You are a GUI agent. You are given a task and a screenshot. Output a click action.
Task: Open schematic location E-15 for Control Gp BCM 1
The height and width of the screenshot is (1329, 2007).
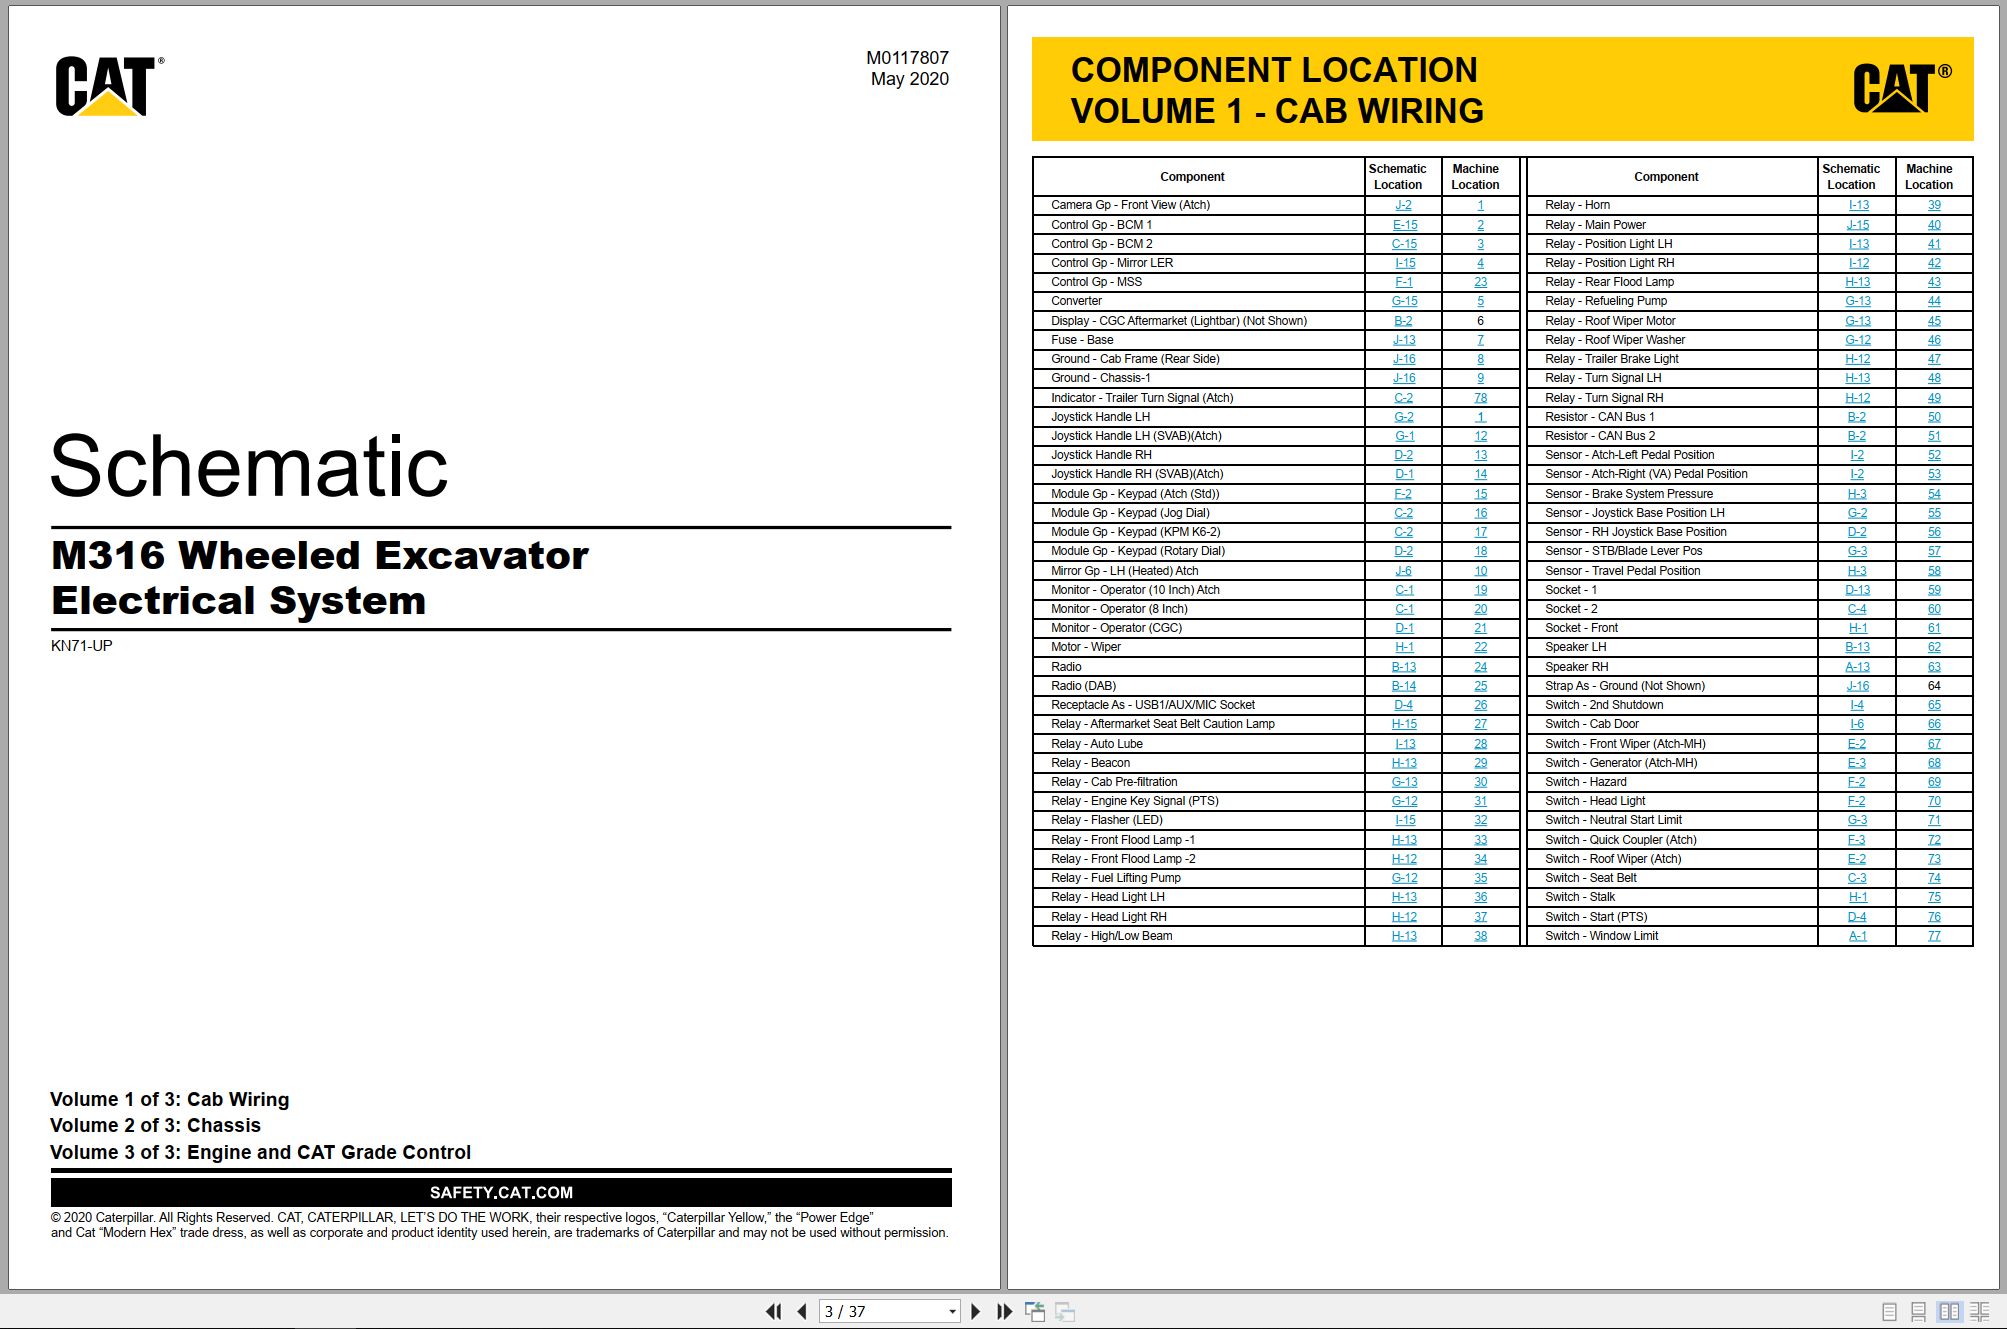1404,225
